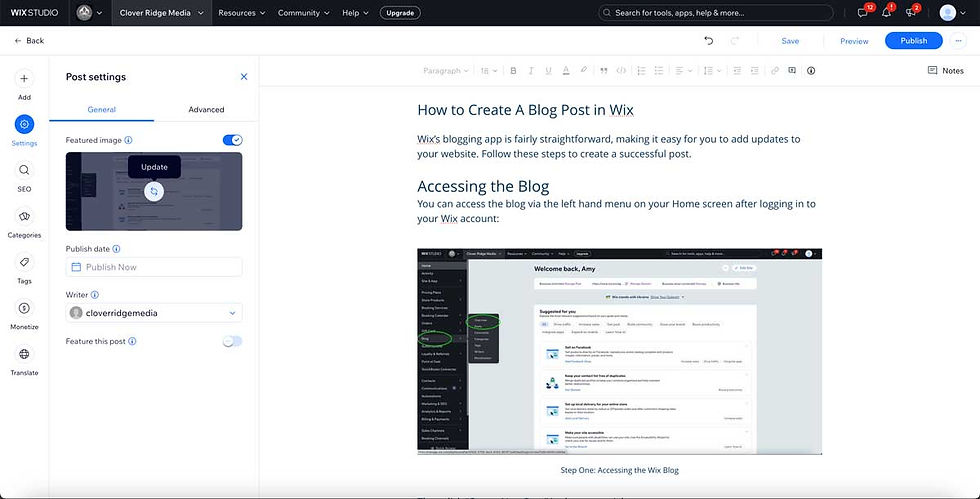The width and height of the screenshot is (980, 499).
Task: Show Writer info tooltip
Action: (95, 295)
